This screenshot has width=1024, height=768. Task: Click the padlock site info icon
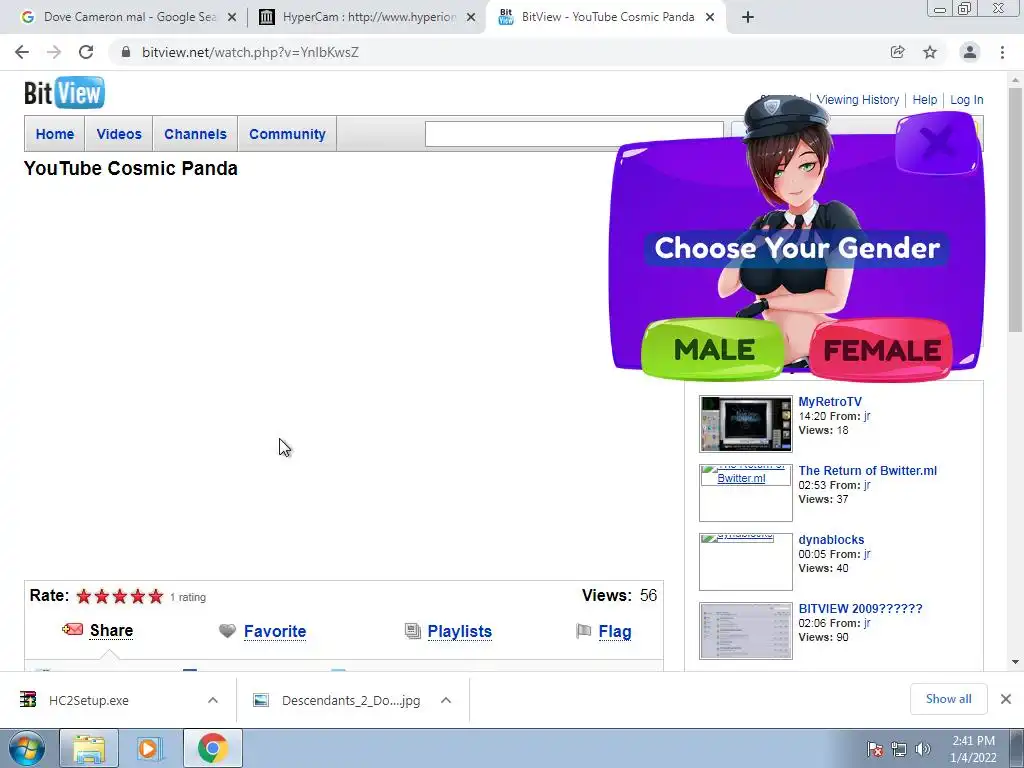click(x=126, y=52)
